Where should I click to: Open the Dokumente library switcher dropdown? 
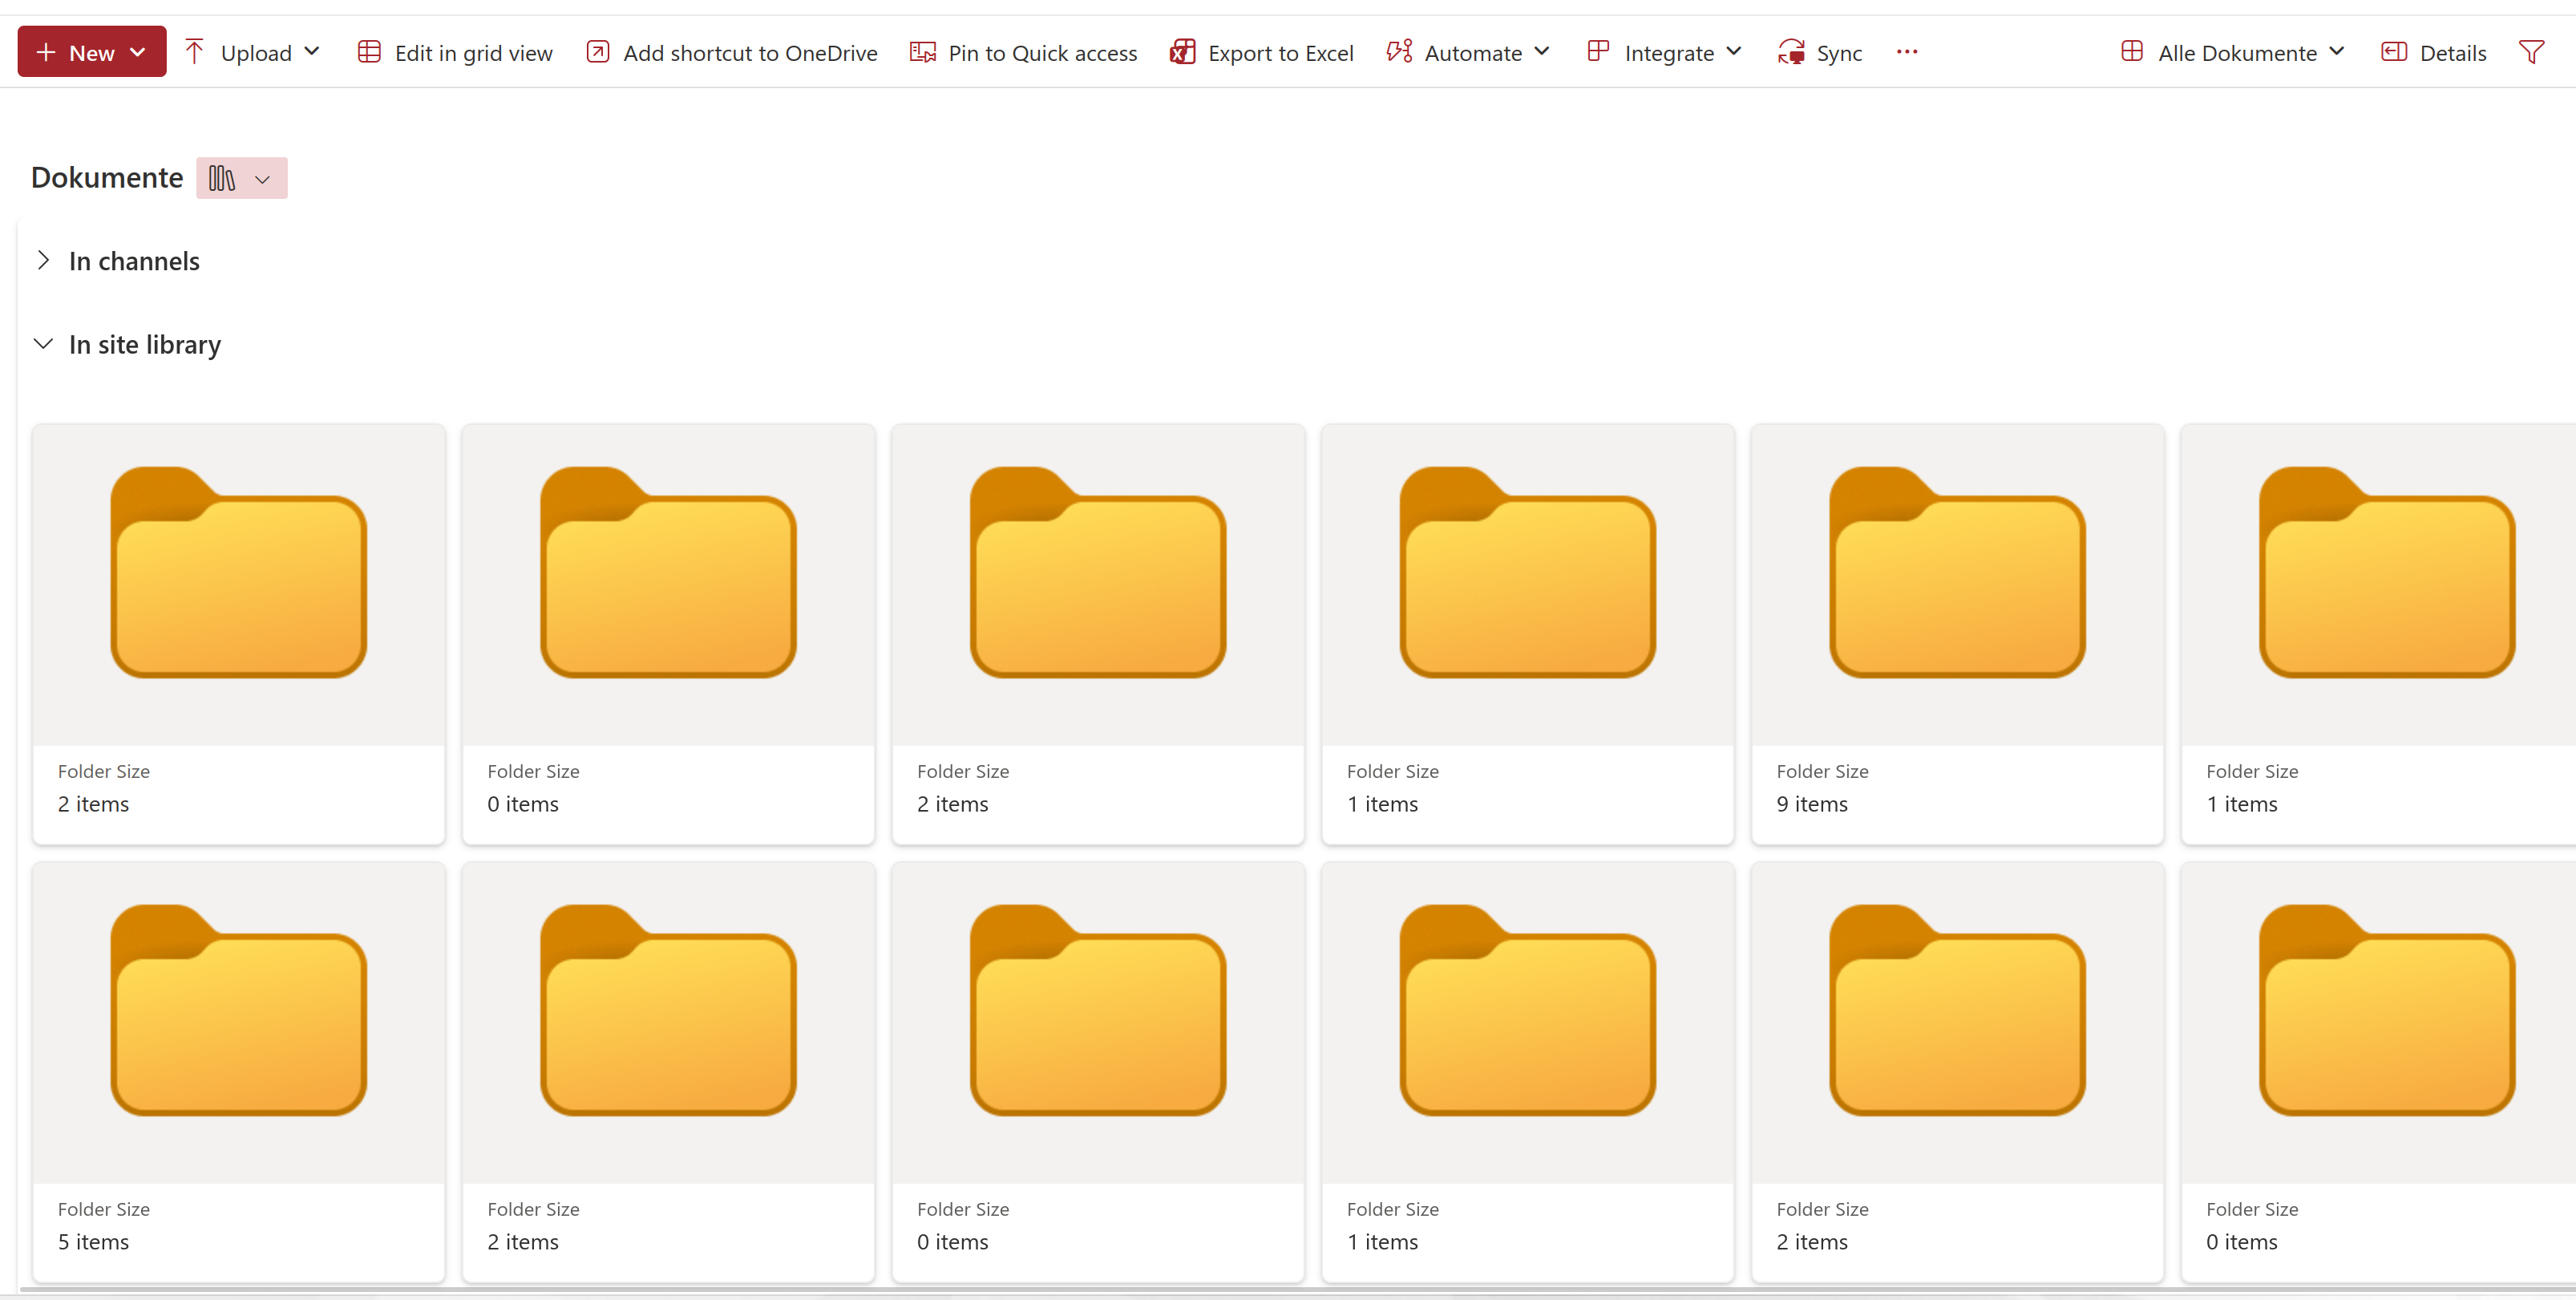tap(241, 178)
